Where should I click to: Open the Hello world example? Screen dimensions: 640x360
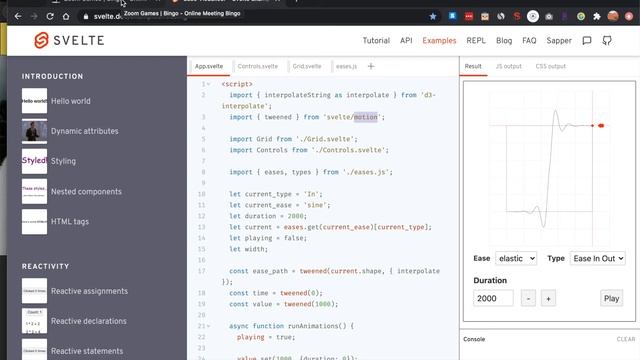click(x=71, y=101)
